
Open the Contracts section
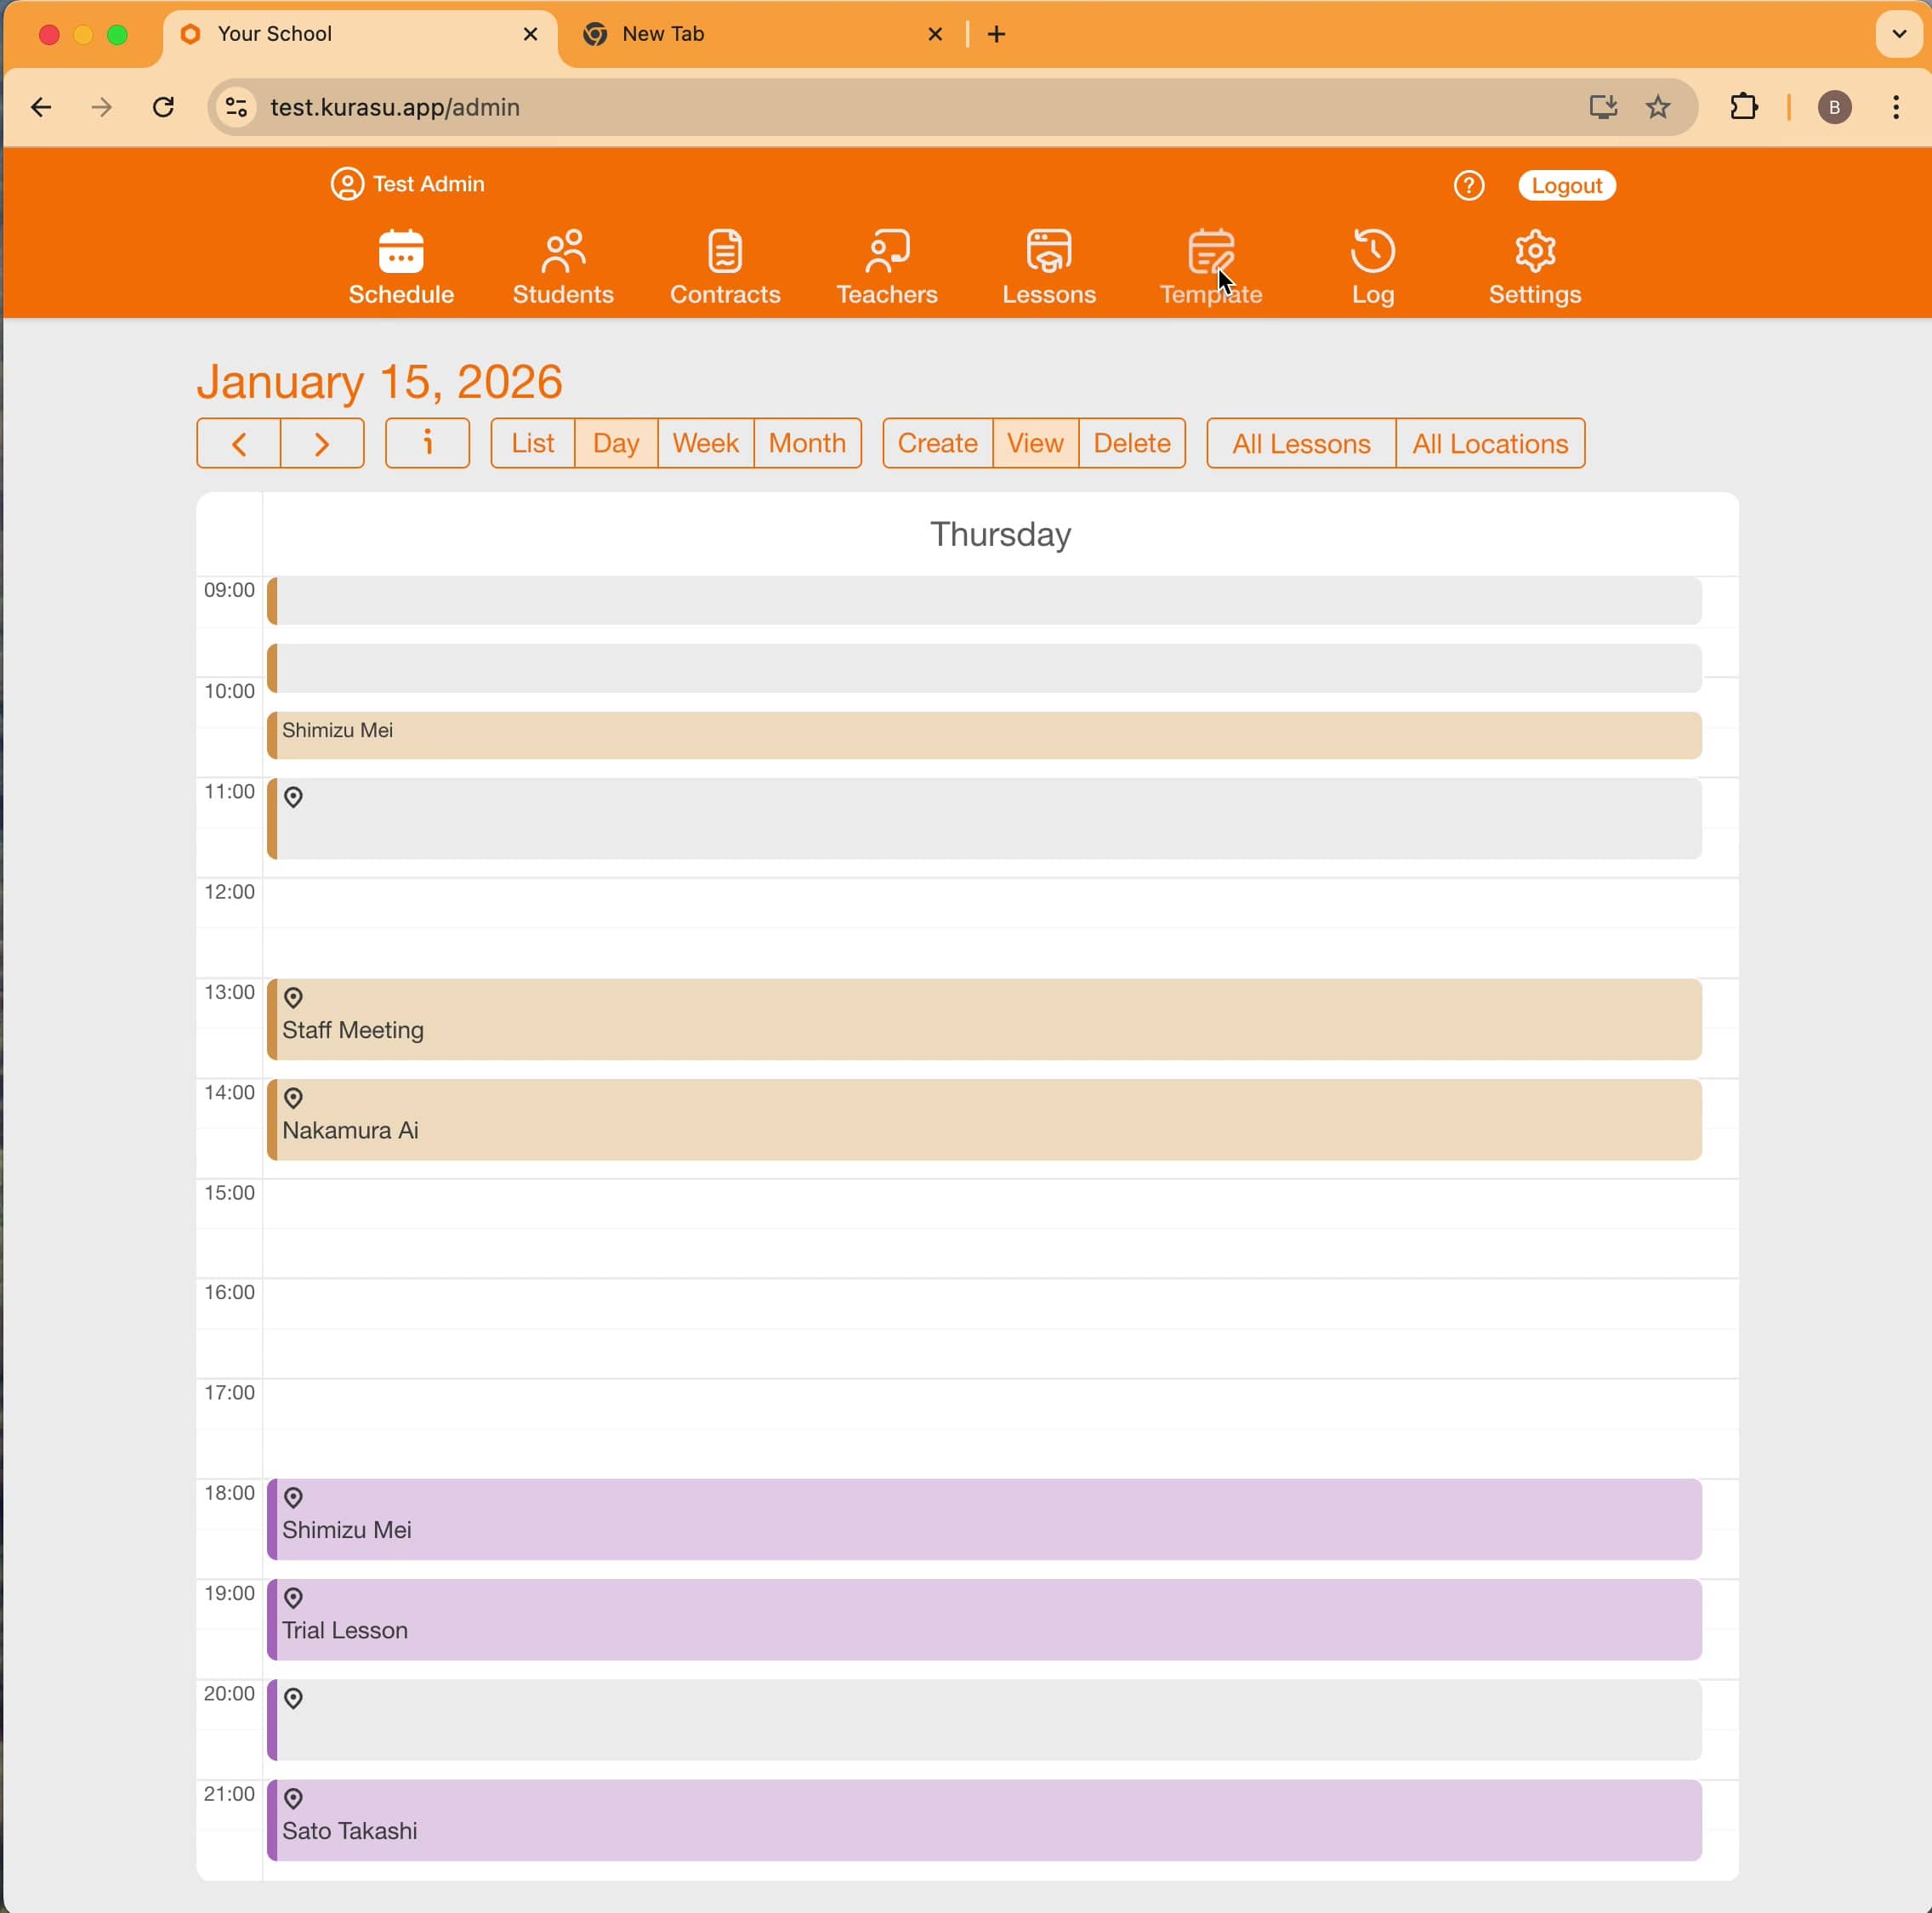click(725, 267)
